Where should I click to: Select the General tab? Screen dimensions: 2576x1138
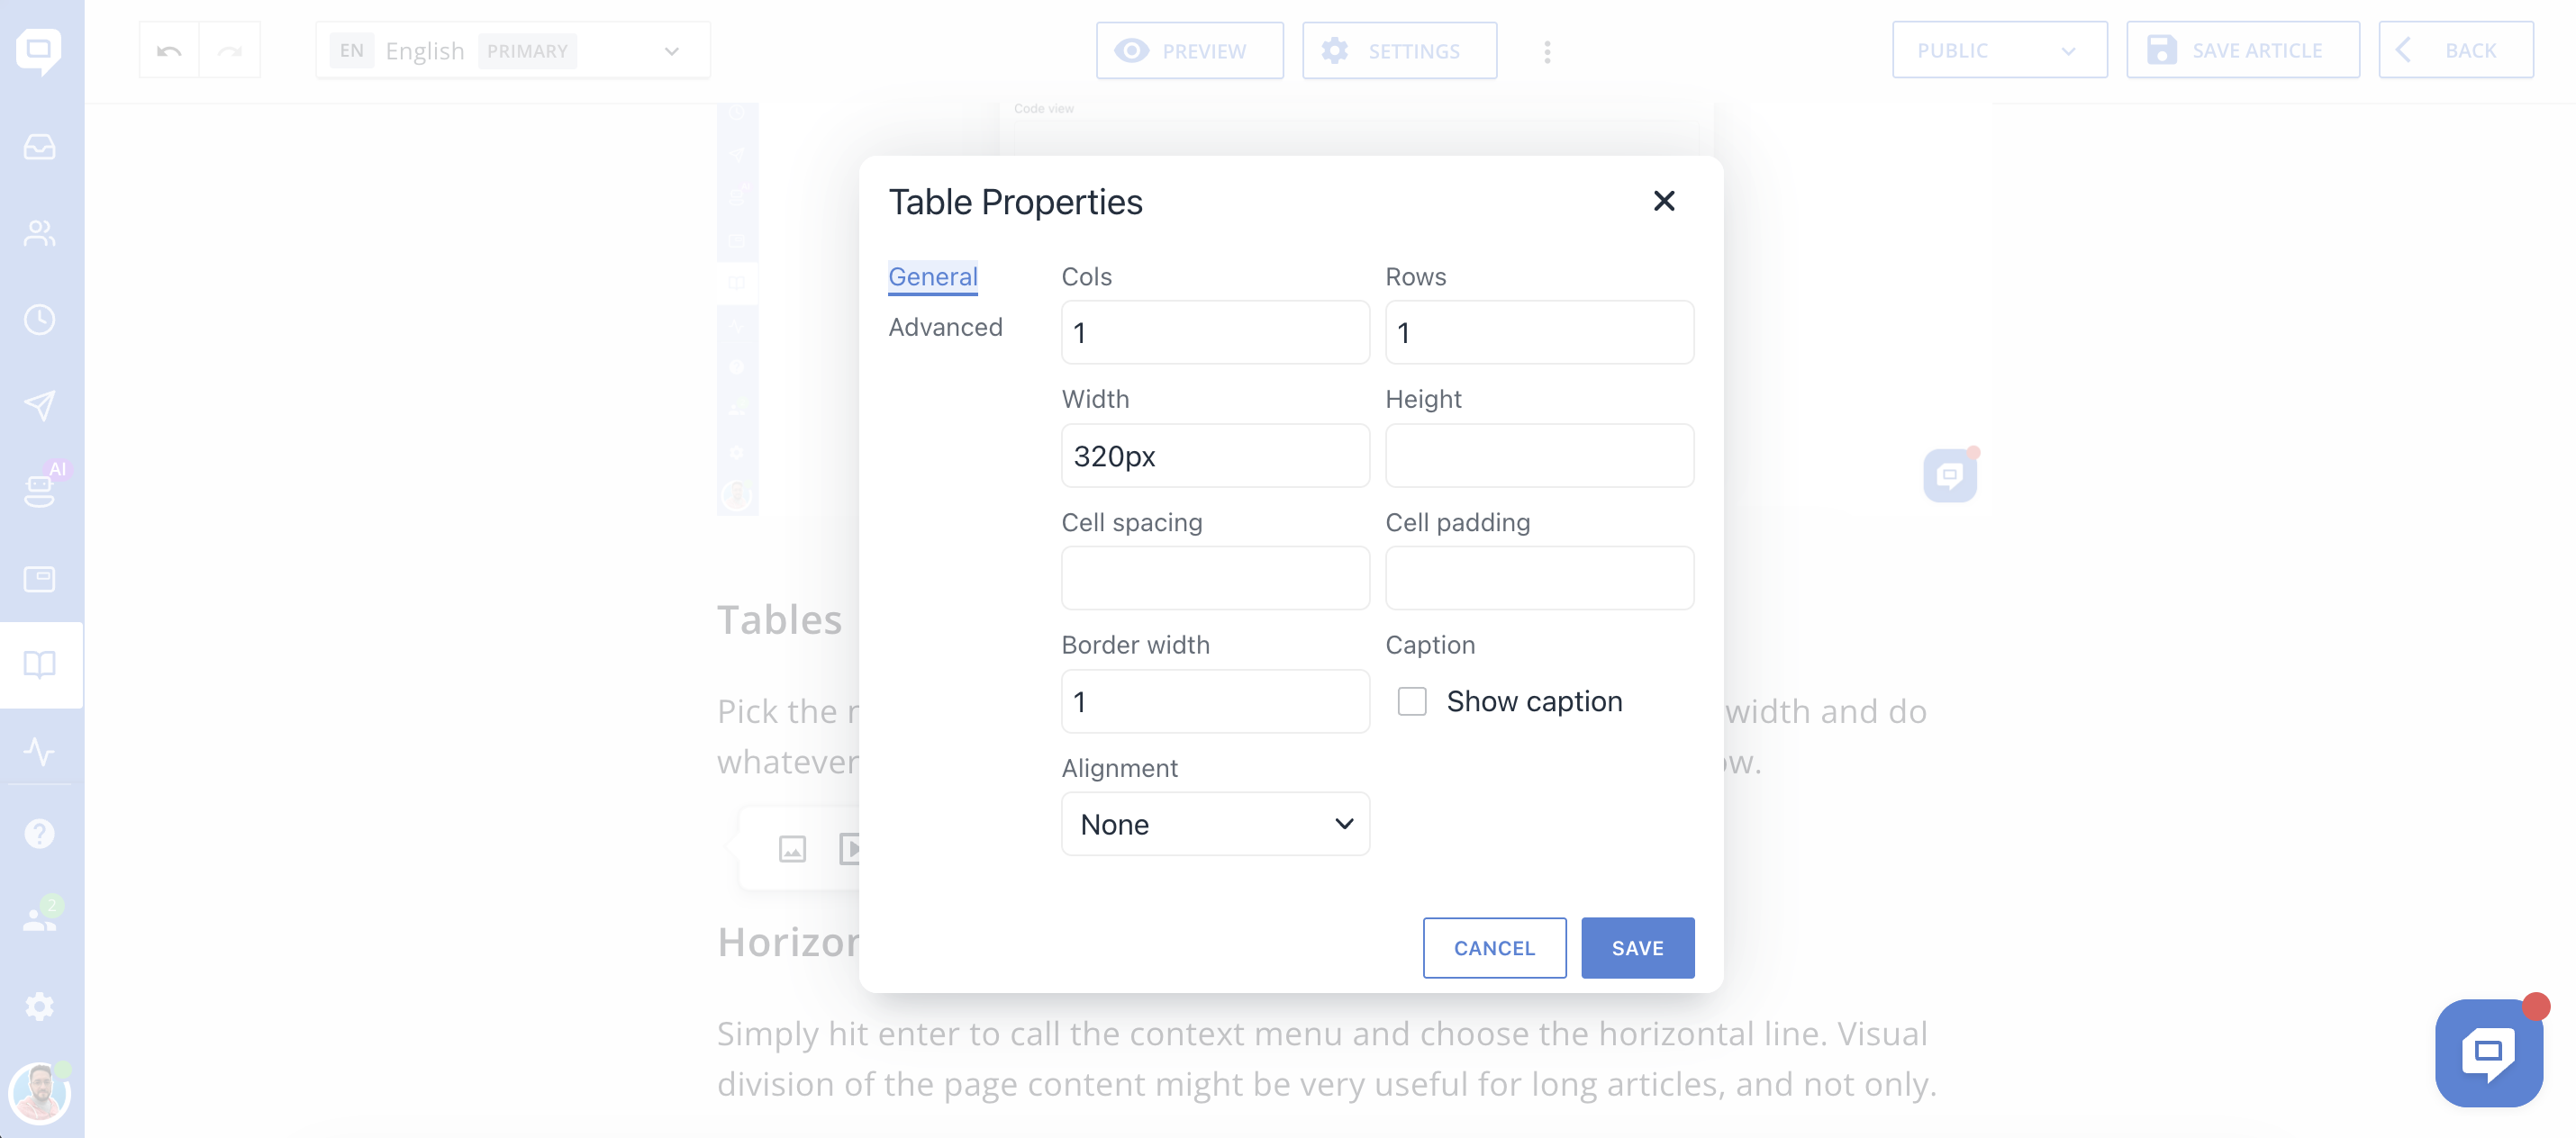(932, 277)
